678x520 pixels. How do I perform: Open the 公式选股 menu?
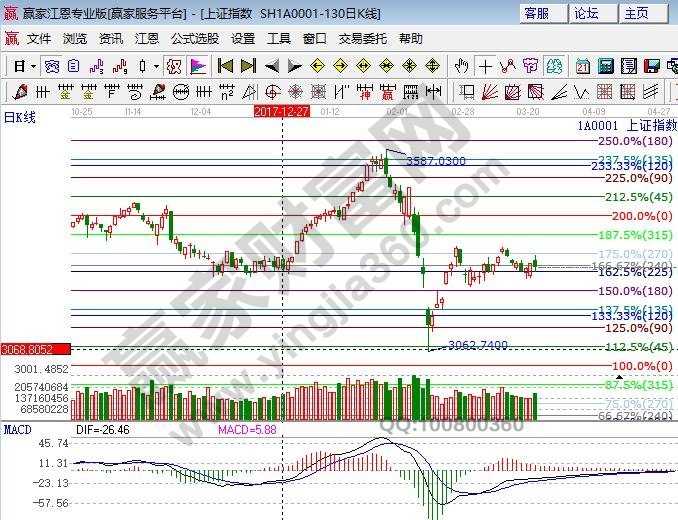point(194,38)
